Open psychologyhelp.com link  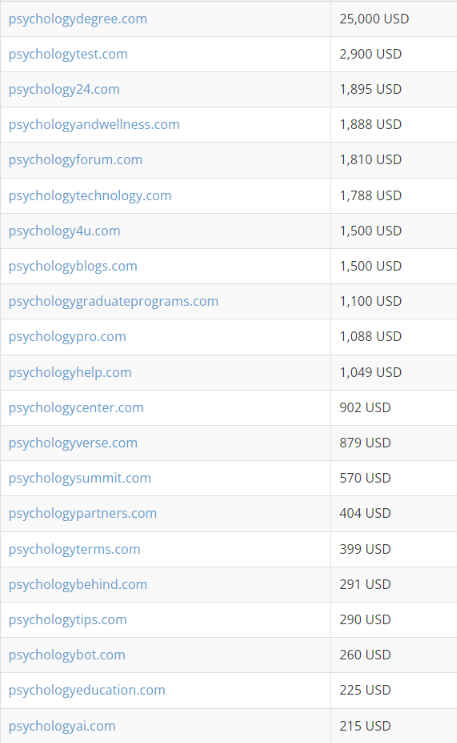pos(70,373)
